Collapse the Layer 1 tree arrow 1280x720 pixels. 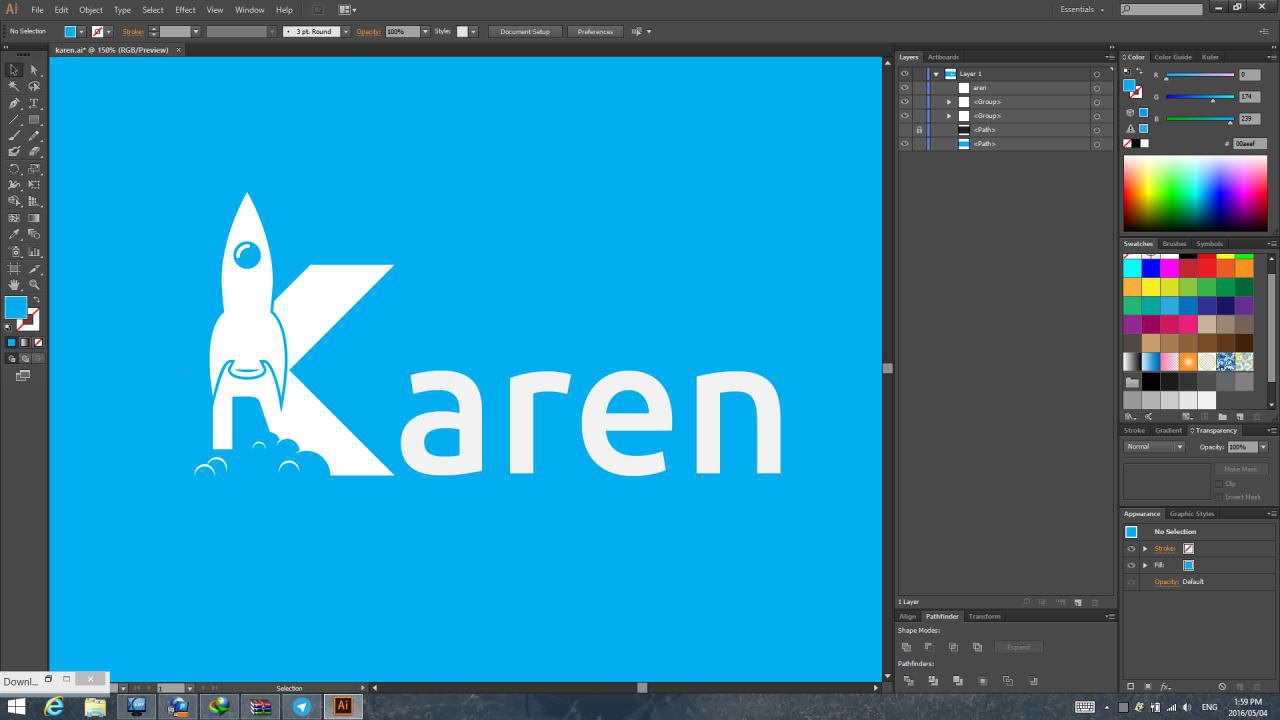pyautogui.click(x=936, y=74)
